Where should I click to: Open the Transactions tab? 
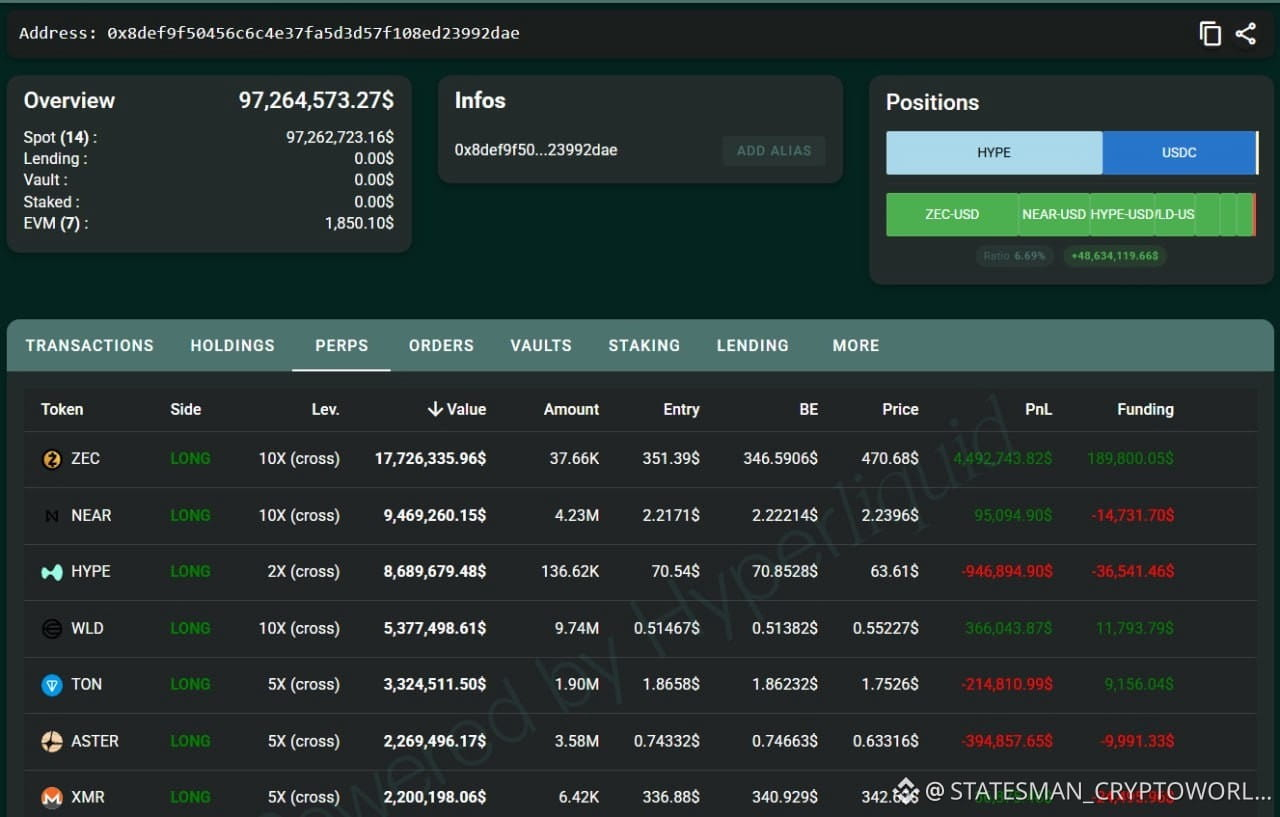[90, 345]
